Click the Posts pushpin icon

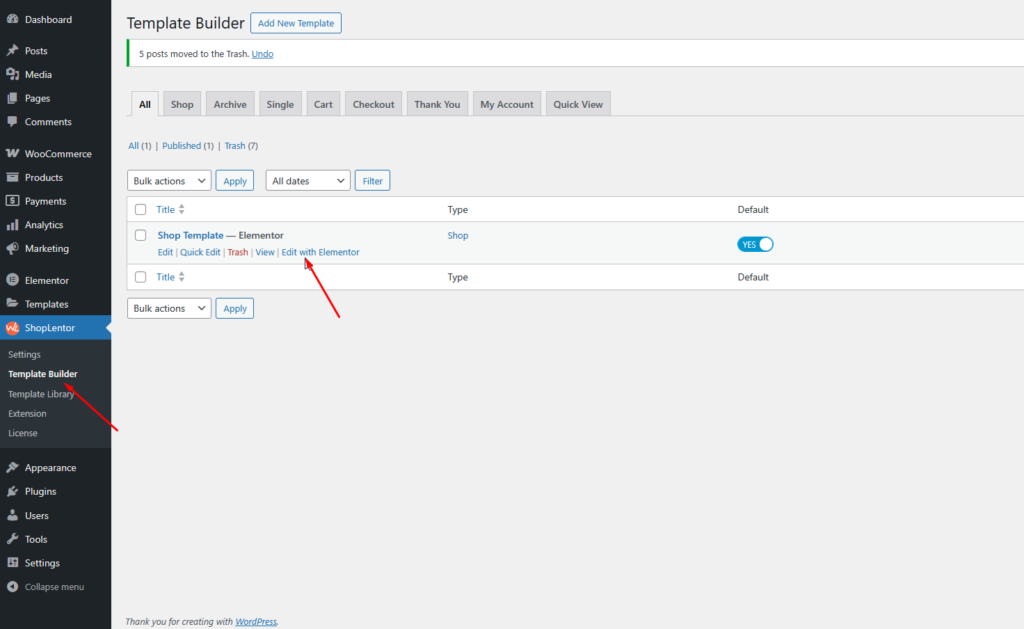click(12, 50)
